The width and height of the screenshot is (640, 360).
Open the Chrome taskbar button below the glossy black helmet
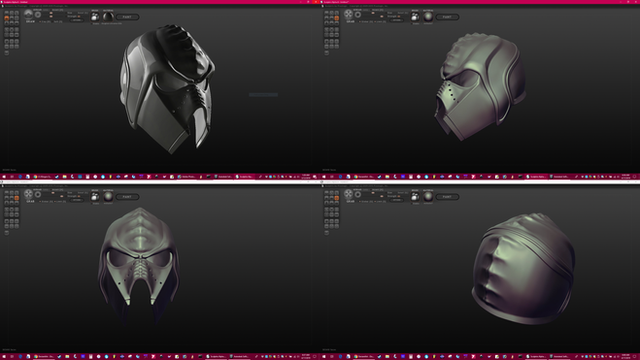click(x=42, y=177)
